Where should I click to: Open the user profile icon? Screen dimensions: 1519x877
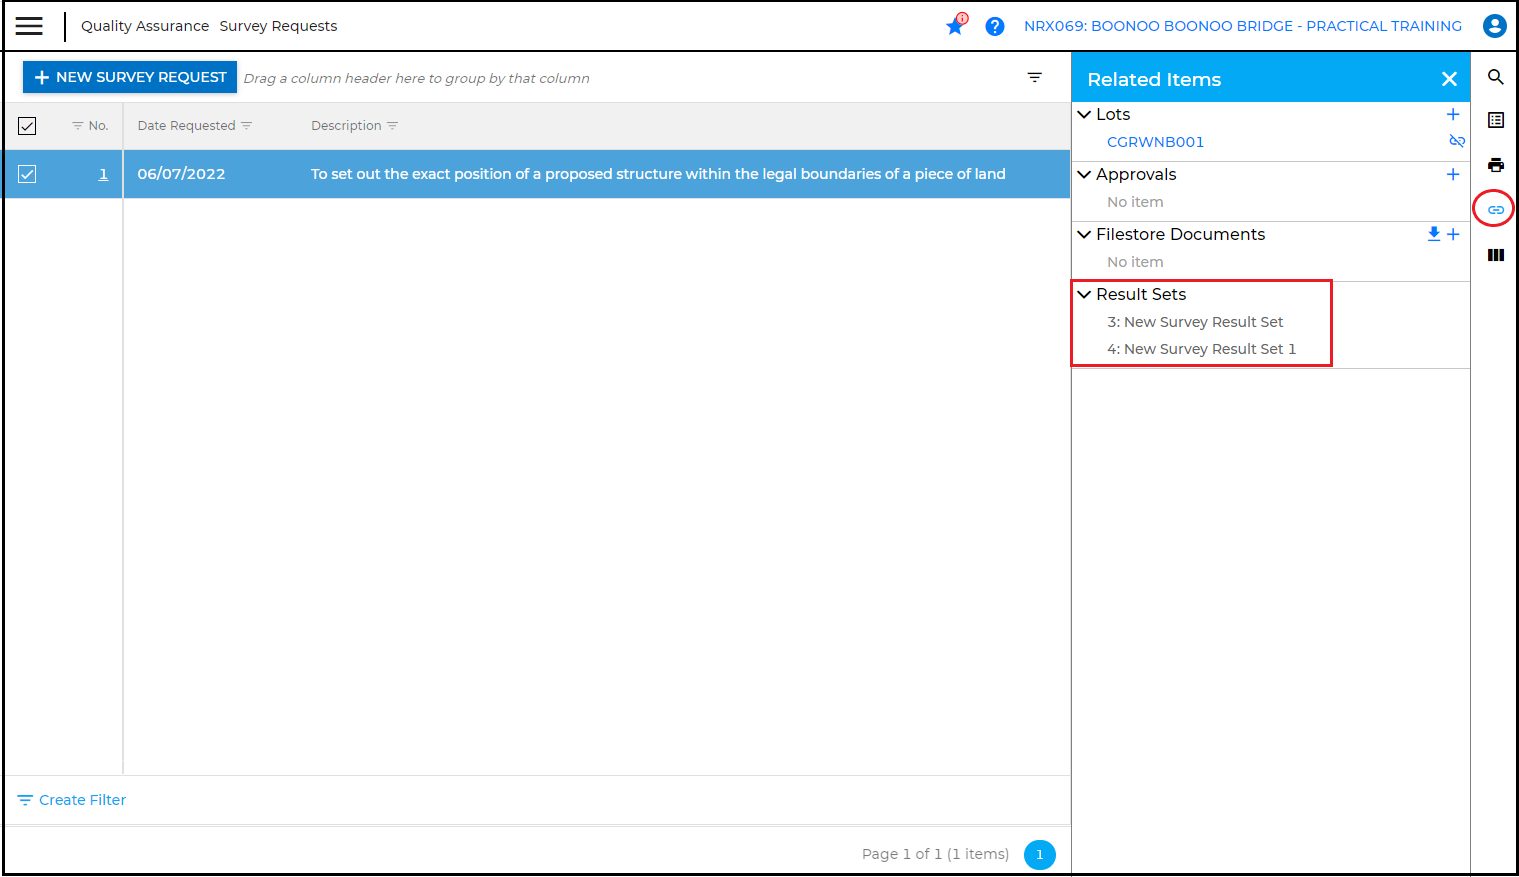coord(1494,26)
